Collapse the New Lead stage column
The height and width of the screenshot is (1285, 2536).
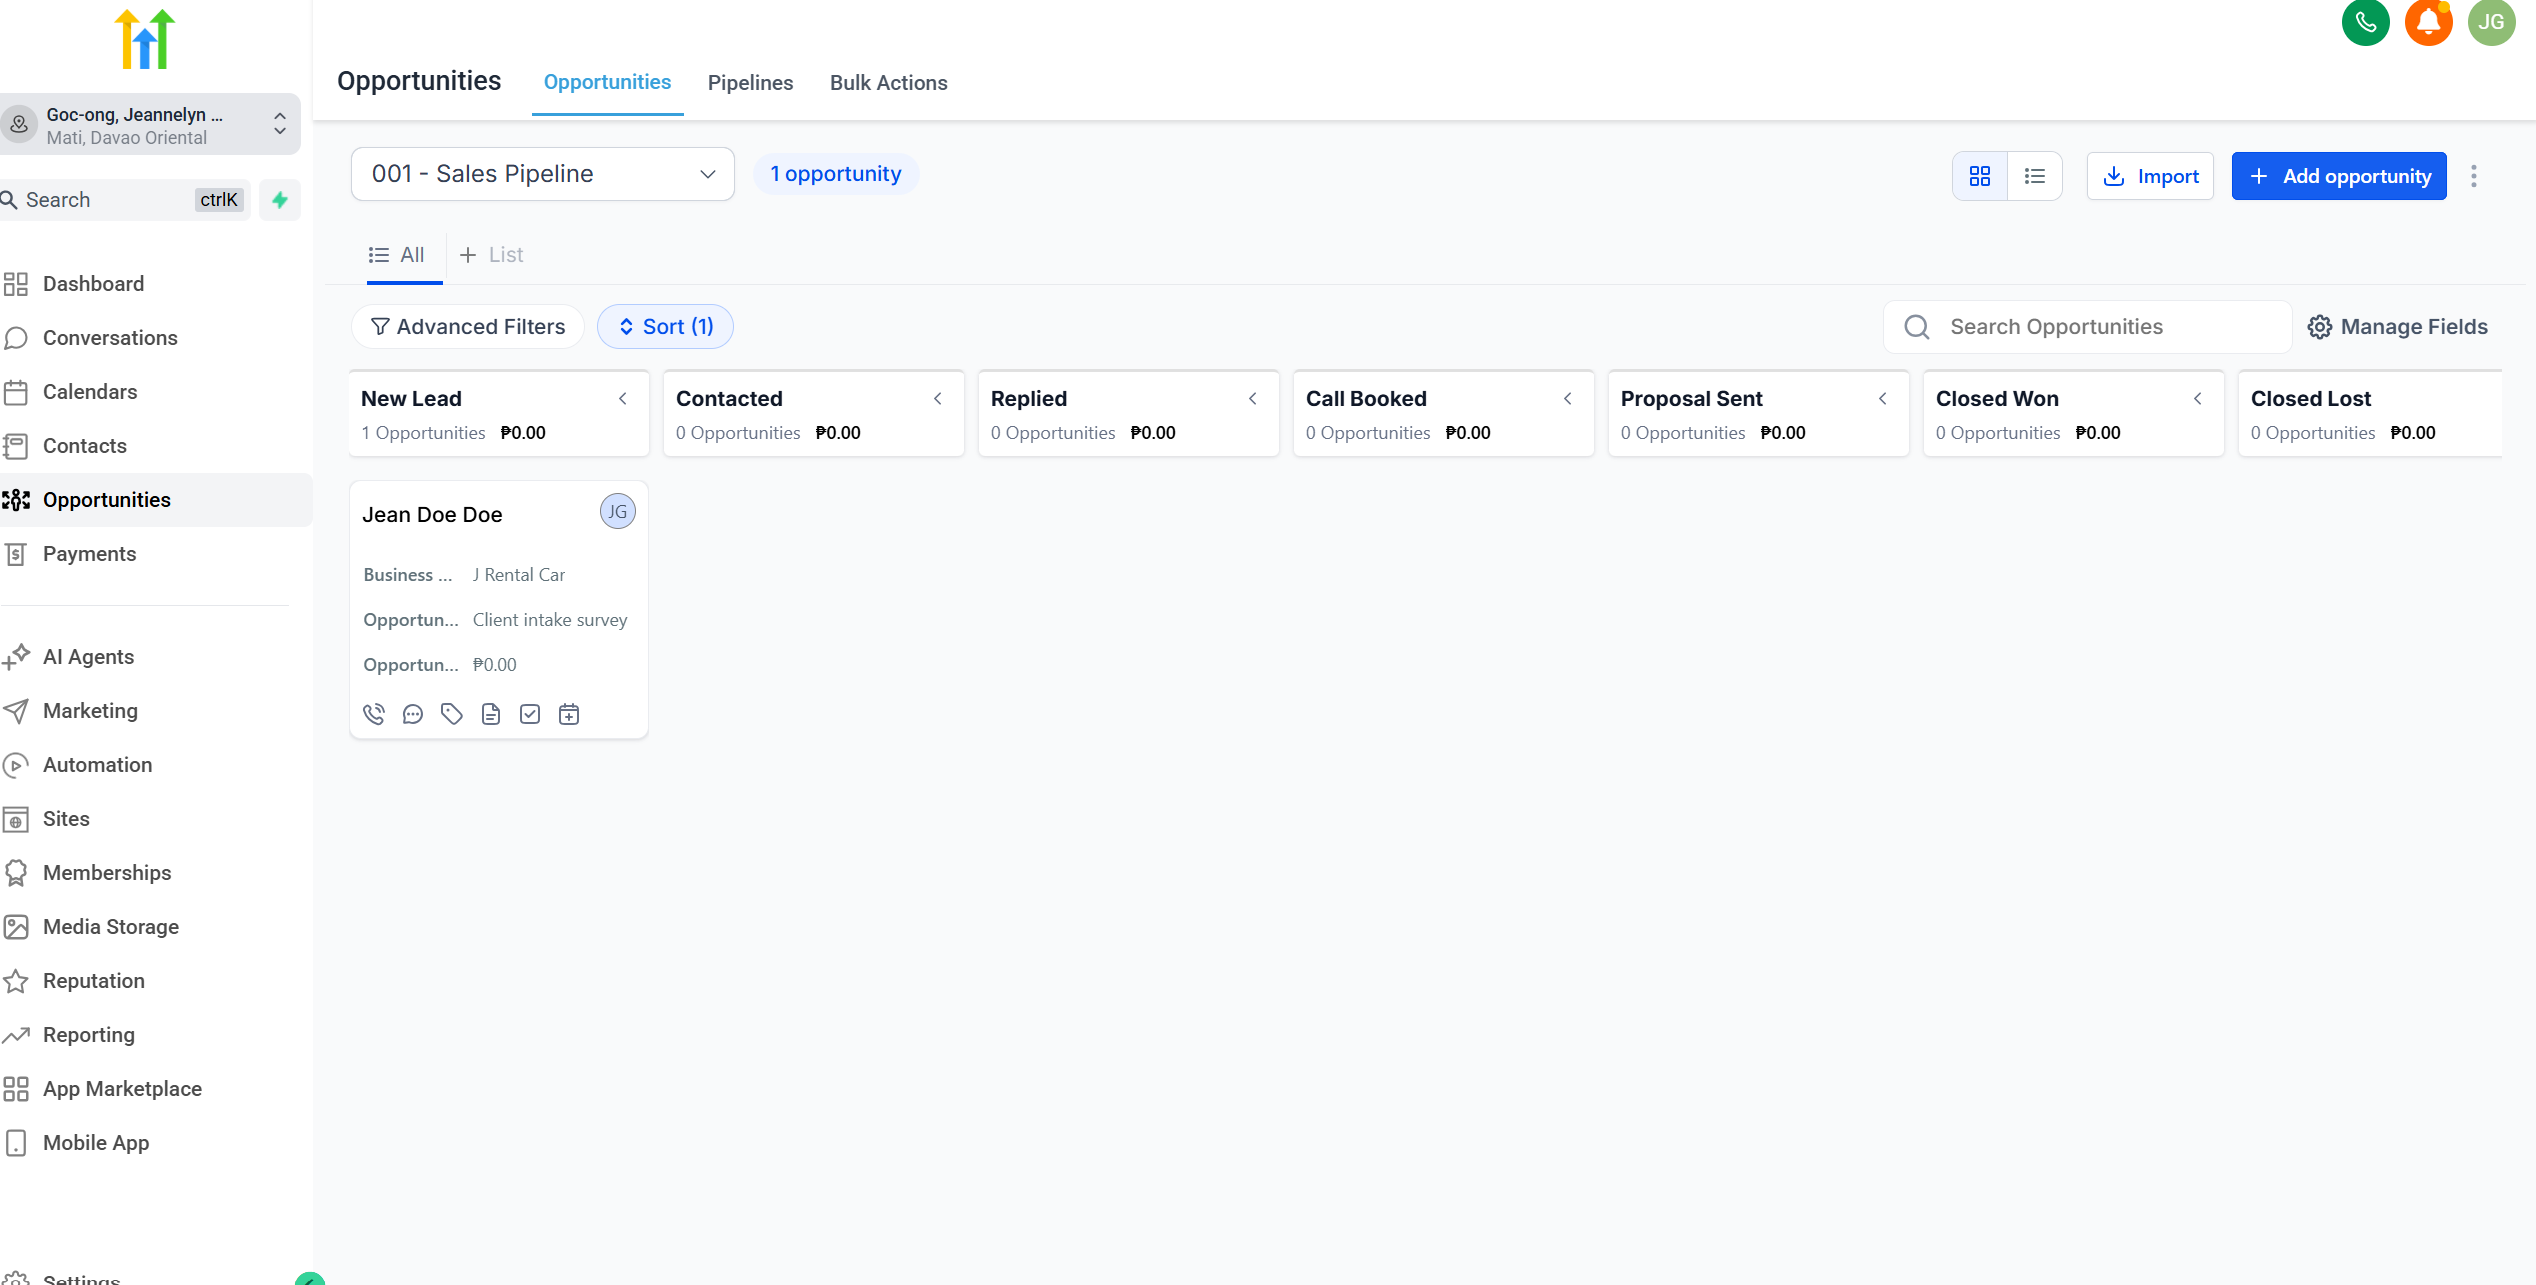click(623, 399)
